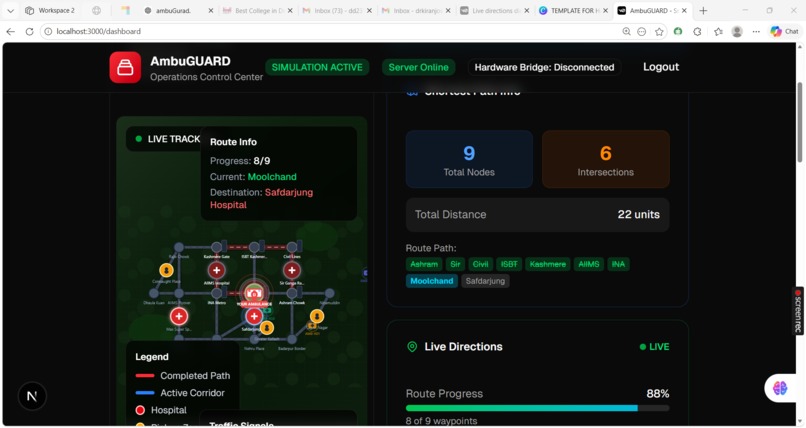Screen dimensions: 806x428
Task: Click yellow pickup marker below Nizamuddin
Action: [x=317, y=316]
